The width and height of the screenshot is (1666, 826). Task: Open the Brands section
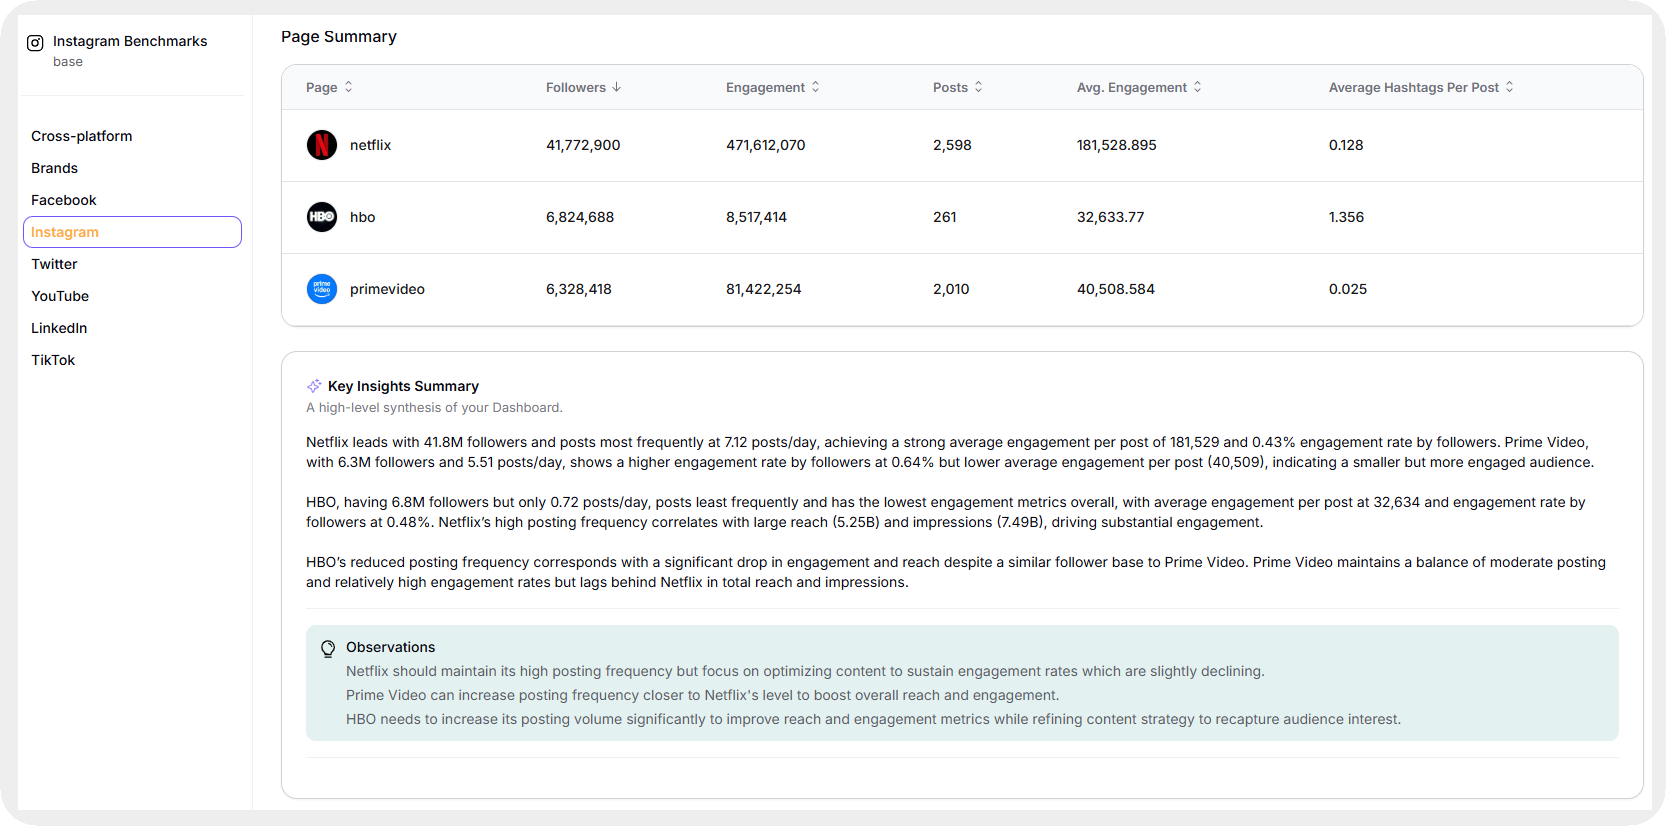click(132, 168)
